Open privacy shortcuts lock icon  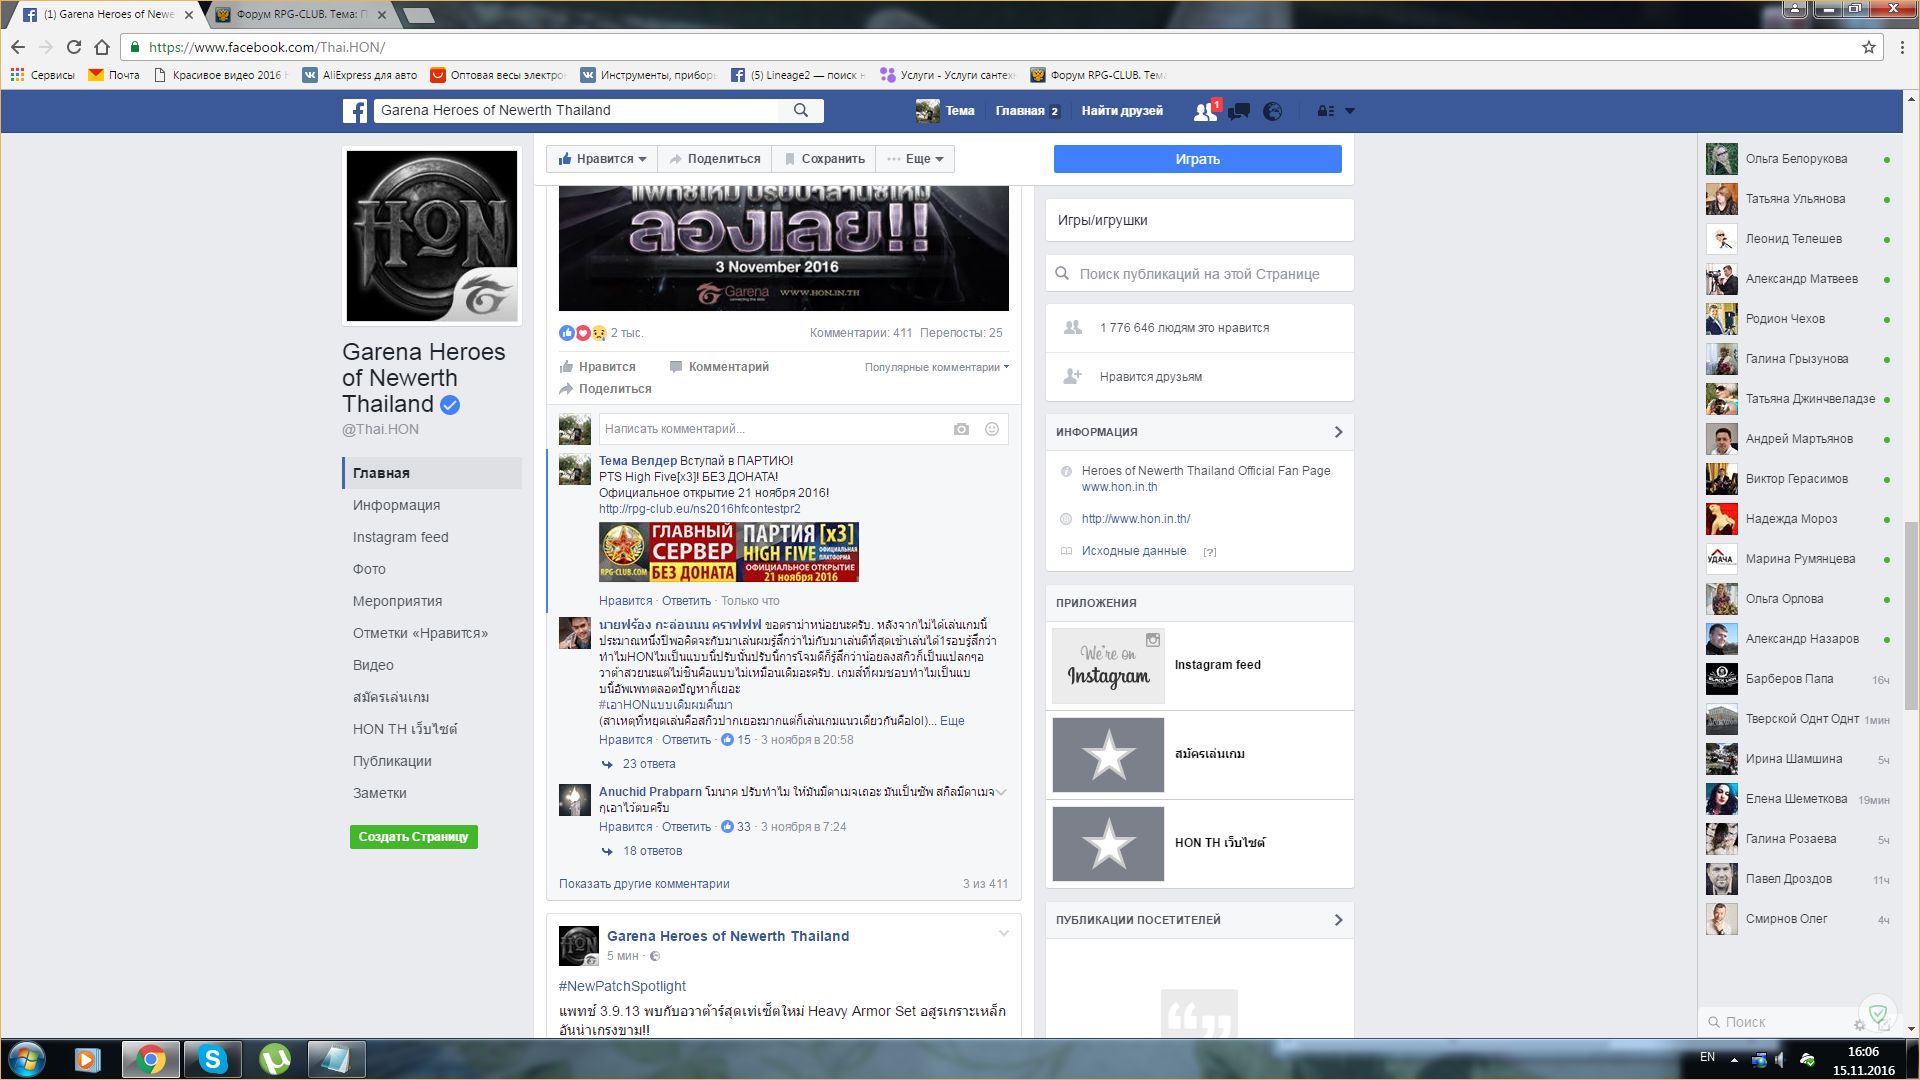pyautogui.click(x=1326, y=111)
